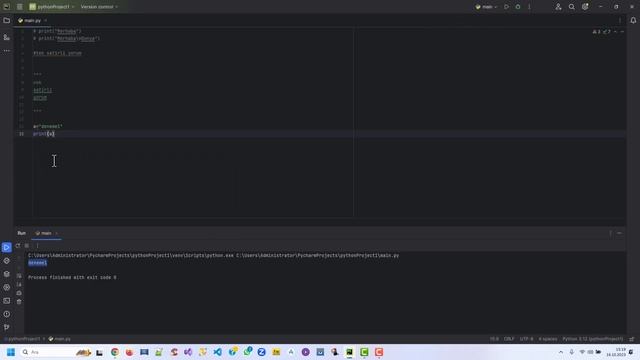The width and height of the screenshot is (640, 360).
Task: Click the python.exe path in console output
Action: click(131, 256)
